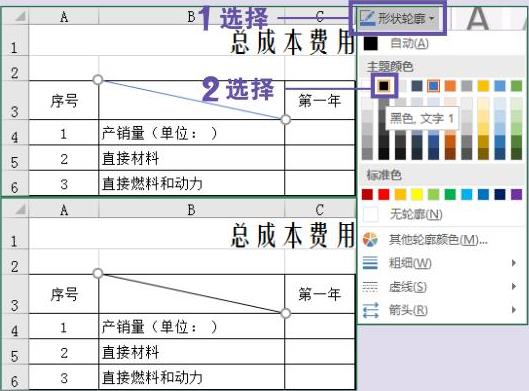Choose the orange theme color swatch
Screen dimensions: 529x391
pyautogui.click(x=450, y=86)
